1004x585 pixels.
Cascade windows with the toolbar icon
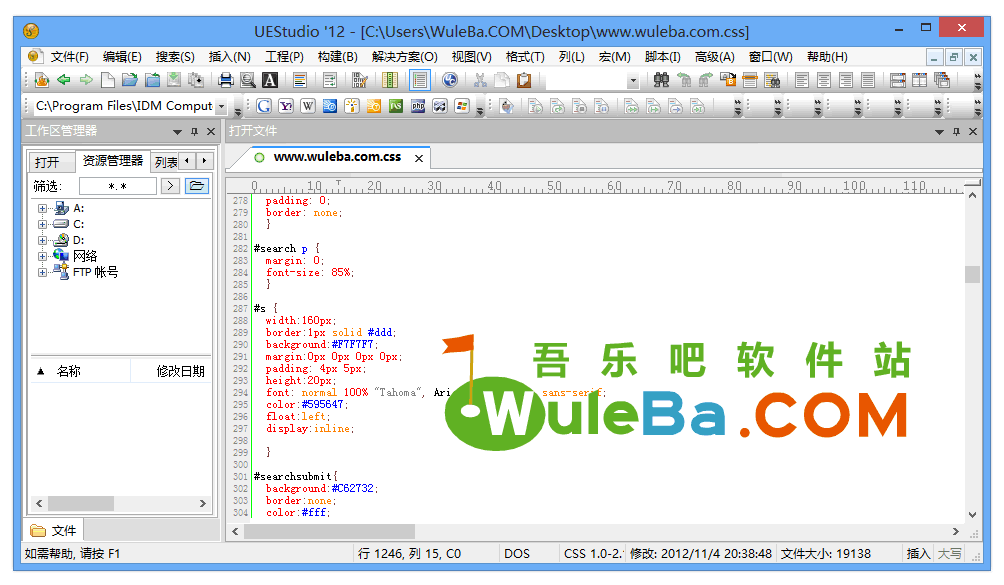(x=942, y=80)
